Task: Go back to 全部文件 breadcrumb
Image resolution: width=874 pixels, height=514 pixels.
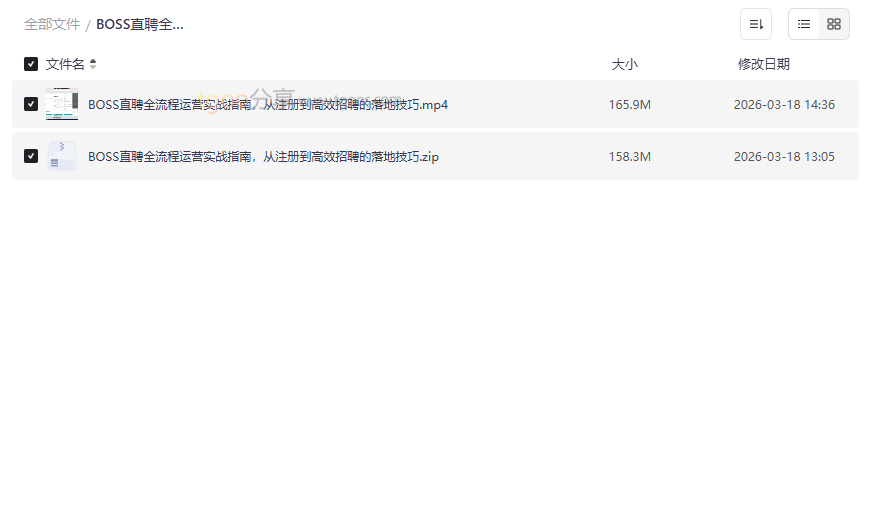Action: 52,25
